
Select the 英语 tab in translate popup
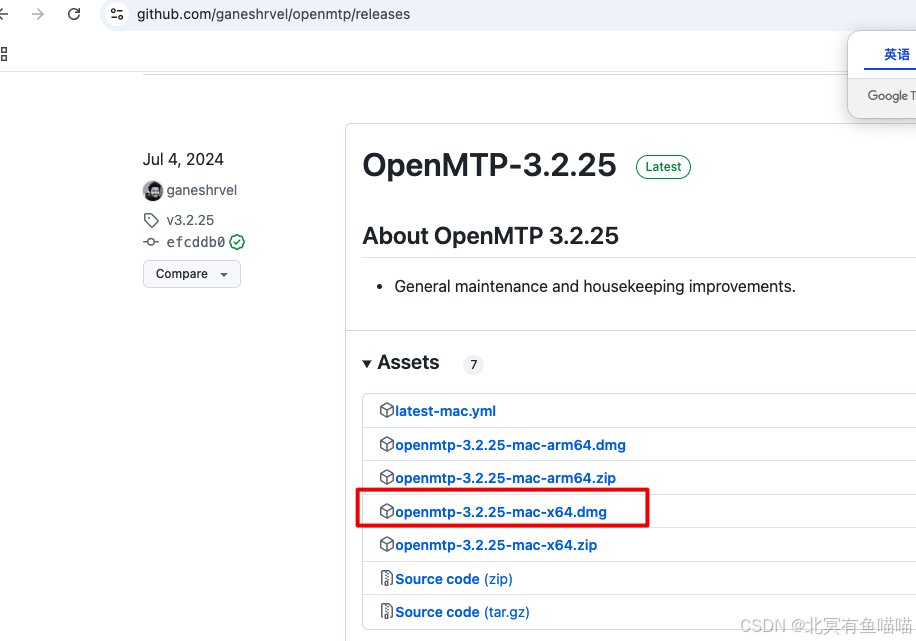click(896, 54)
